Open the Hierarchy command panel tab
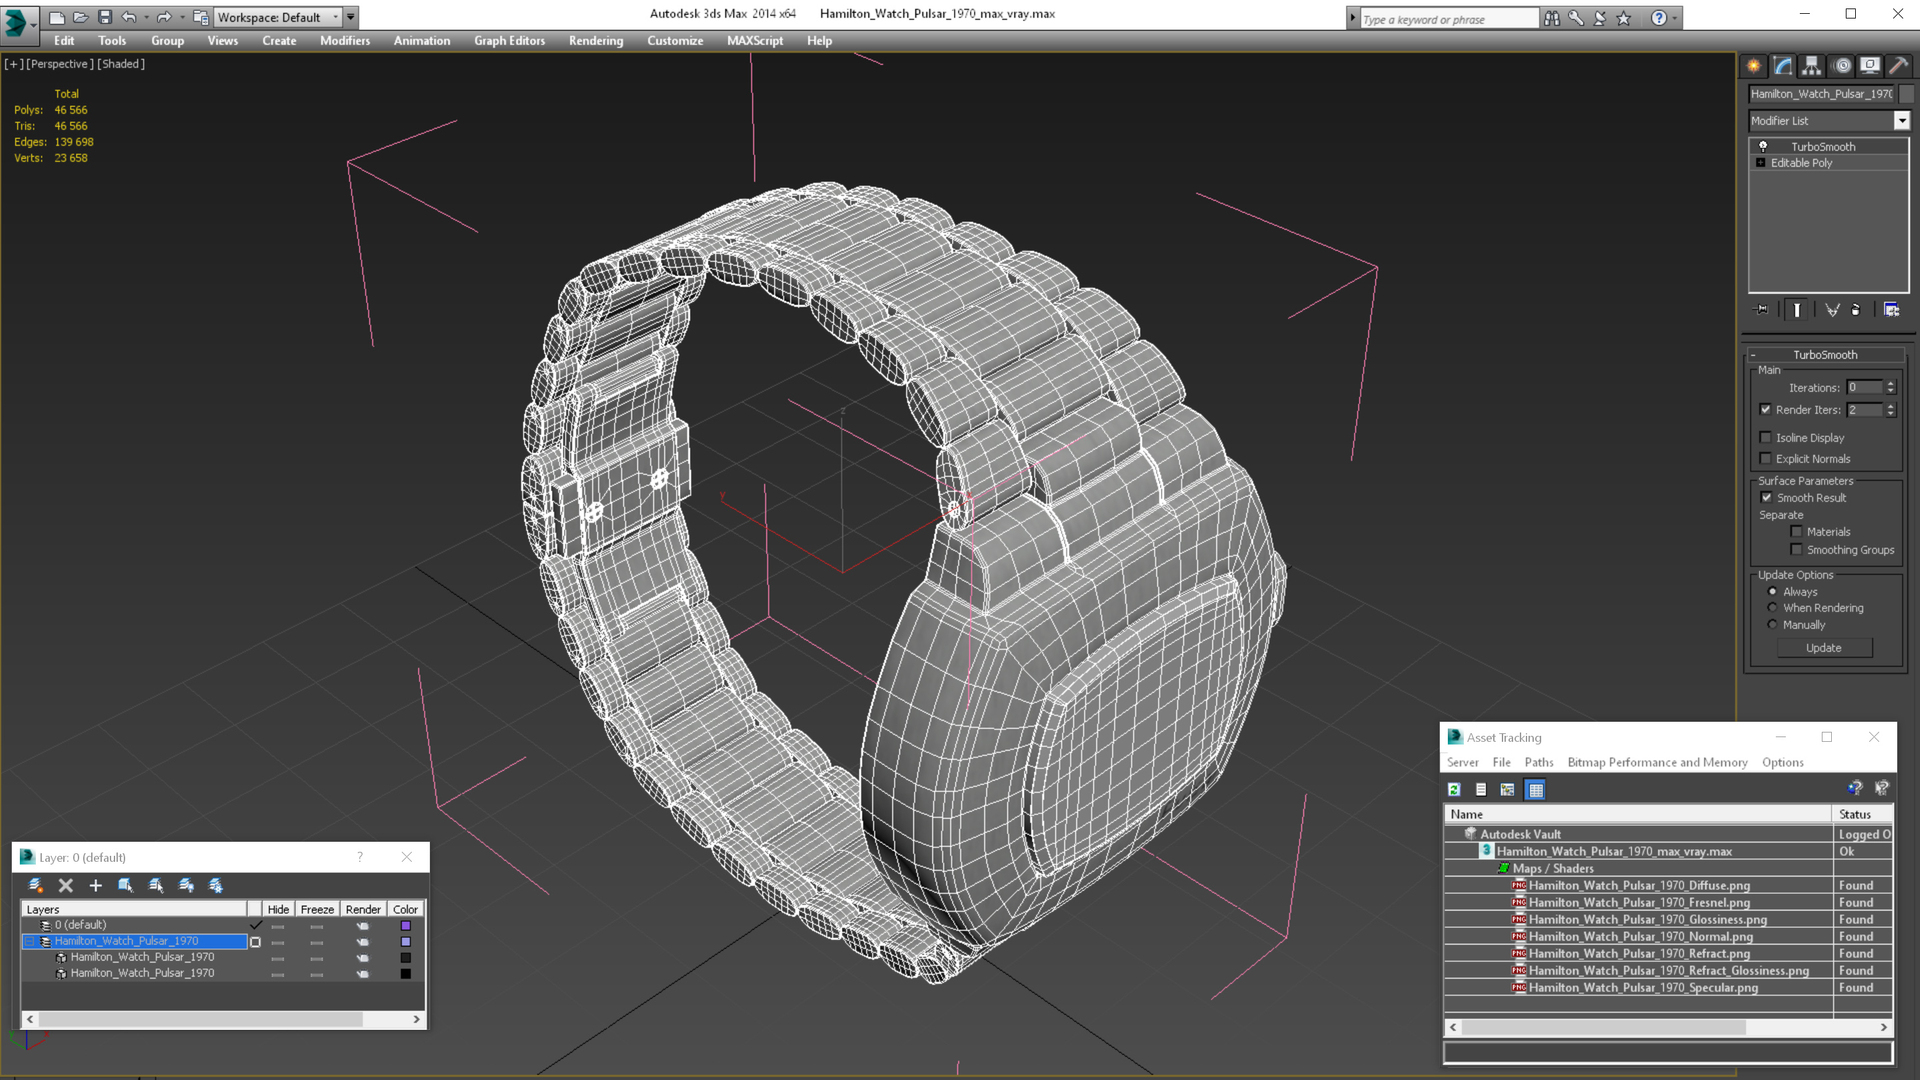This screenshot has width=1920, height=1080. 1811,66
